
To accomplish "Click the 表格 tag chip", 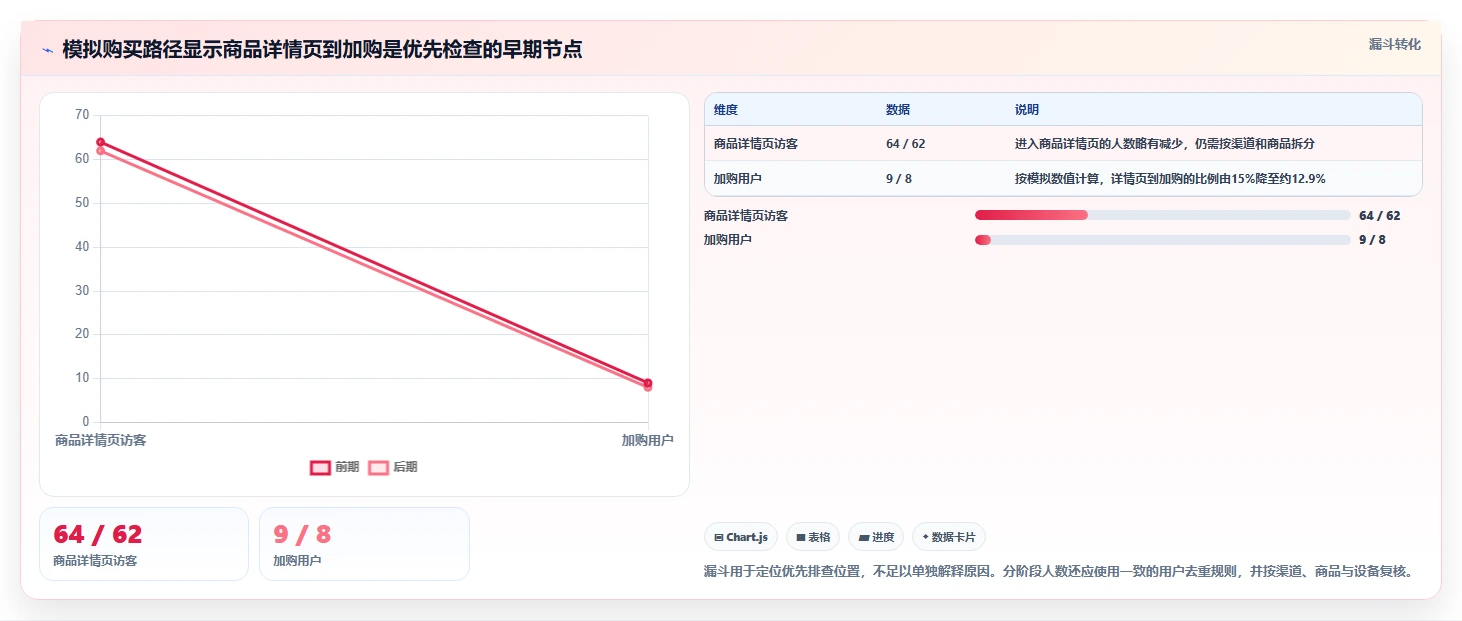I will pos(813,537).
